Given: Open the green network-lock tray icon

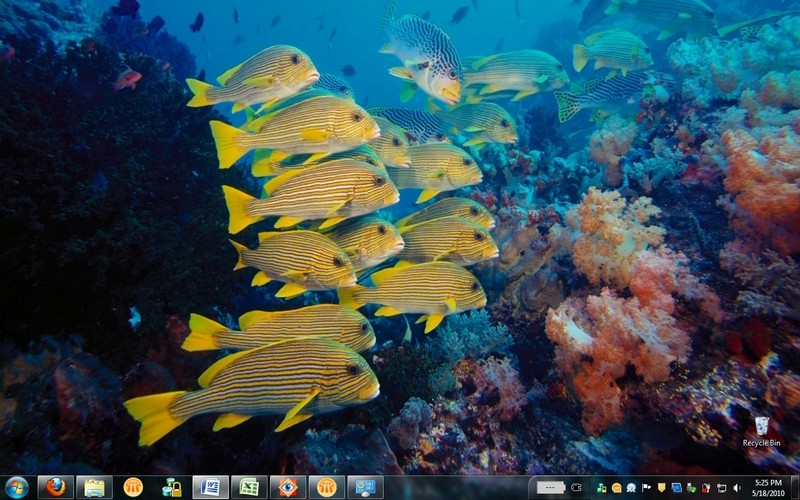Looking at the screenshot, I should [602, 488].
